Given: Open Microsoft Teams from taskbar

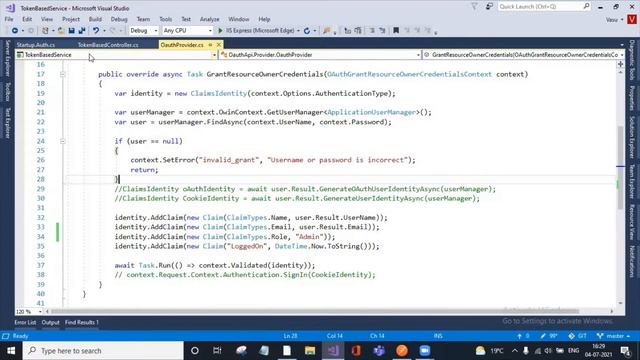Looking at the screenshot, I should click(x=379, y=351).
